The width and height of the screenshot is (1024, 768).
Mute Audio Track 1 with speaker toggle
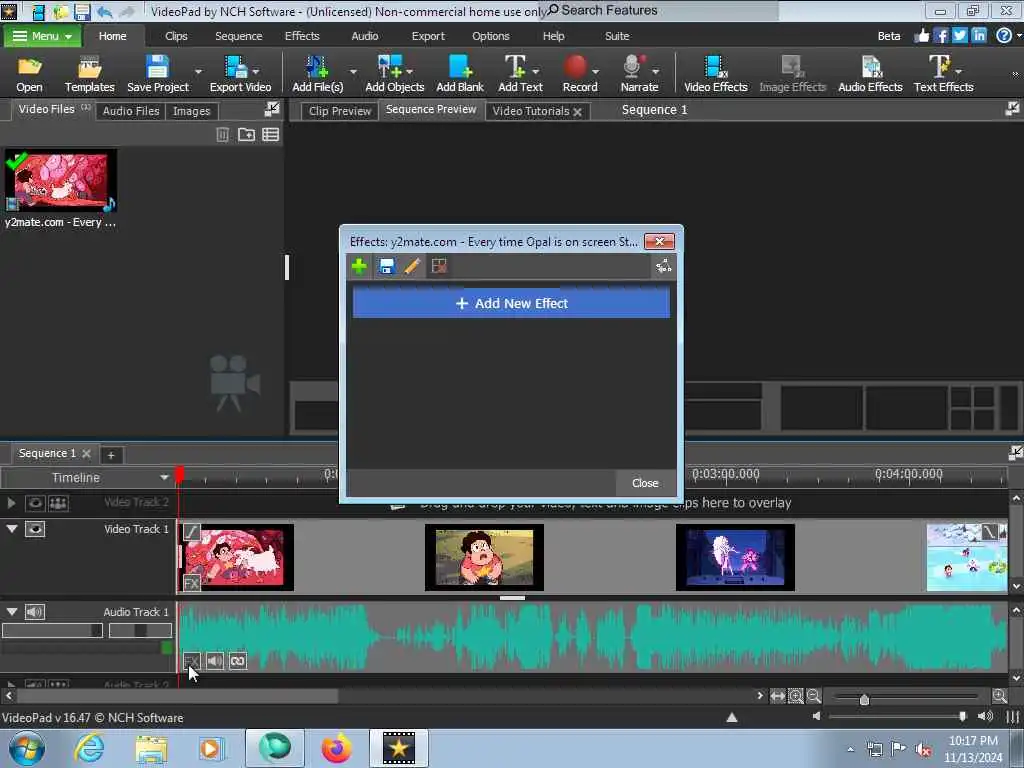35,612
